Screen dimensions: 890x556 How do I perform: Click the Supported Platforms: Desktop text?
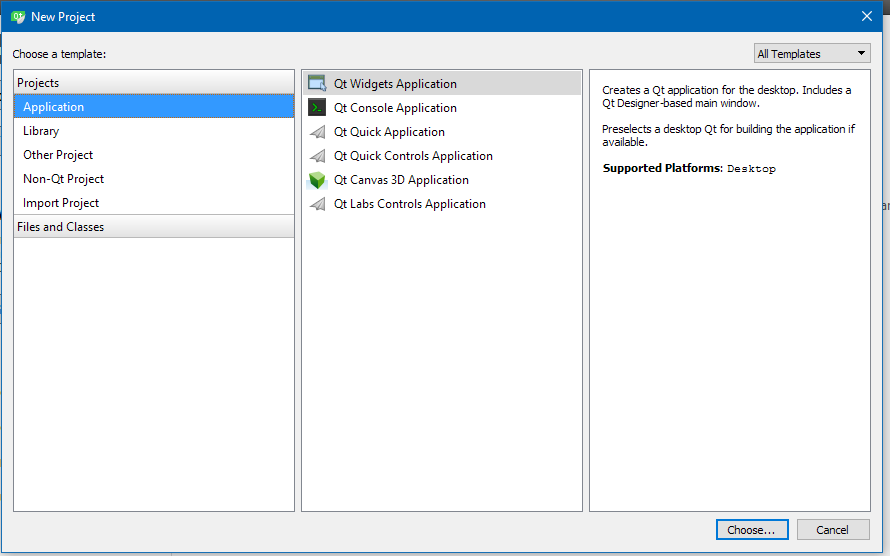pos(689,168)
